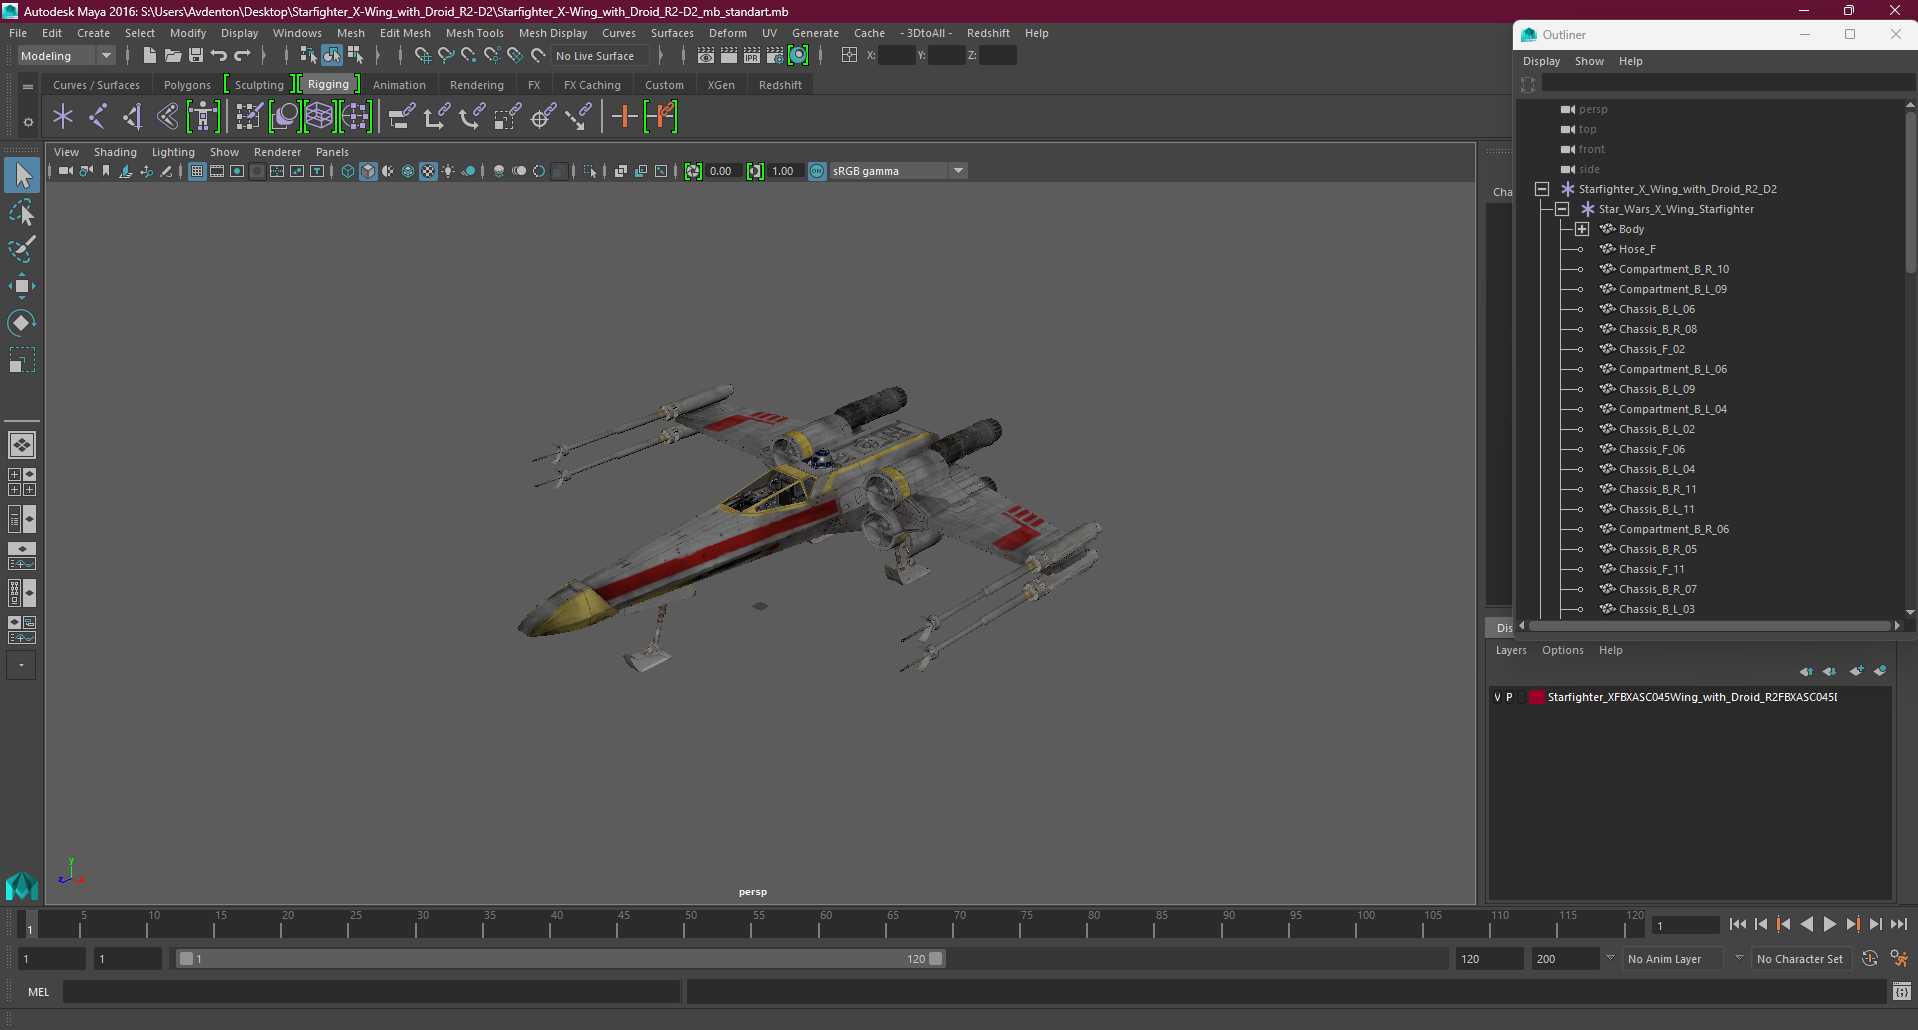Choose the Rotate tool in toolbox
This screenshot has width=1918, height=1030.
22,322
